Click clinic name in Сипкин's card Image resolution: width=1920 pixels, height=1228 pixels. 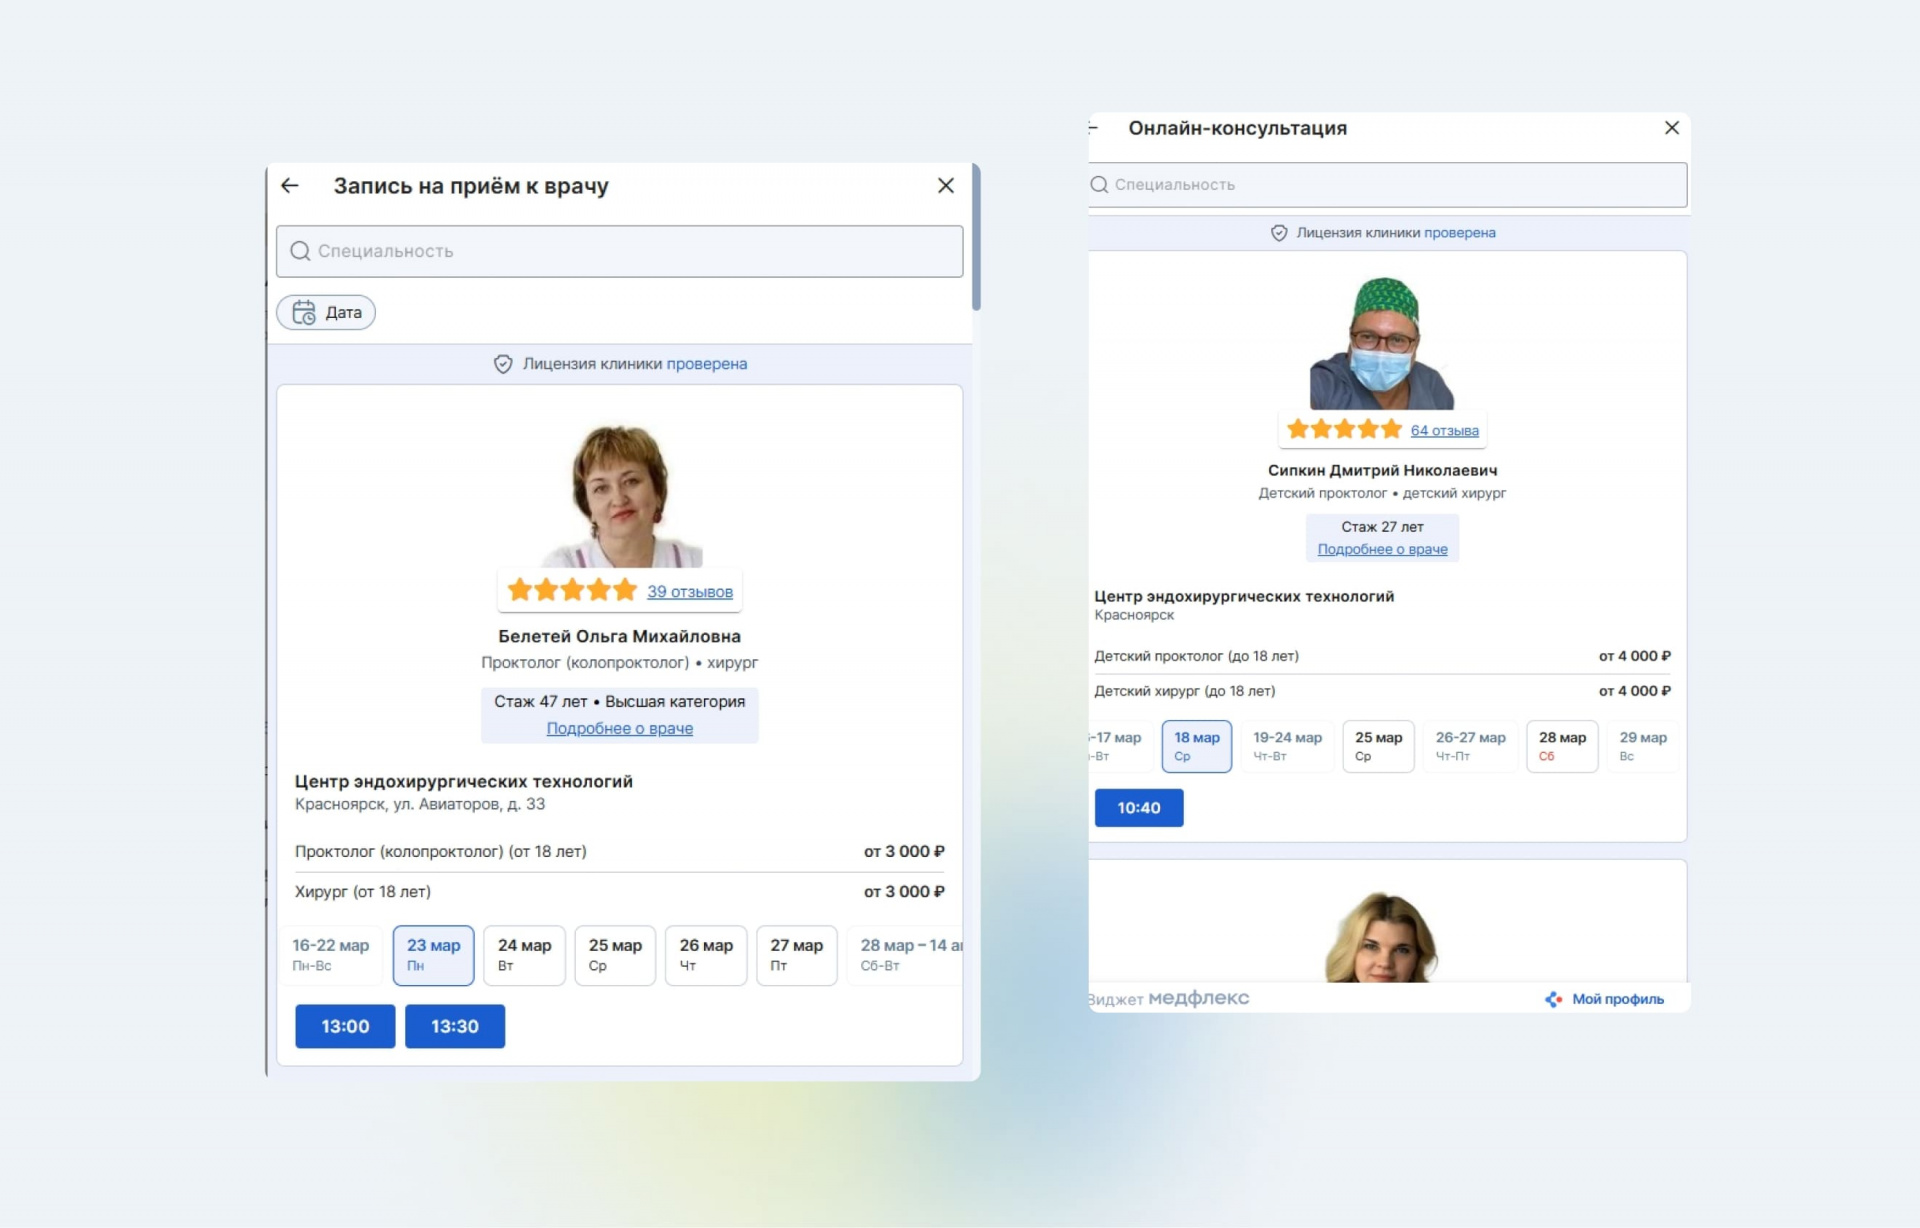(1244, 596)
